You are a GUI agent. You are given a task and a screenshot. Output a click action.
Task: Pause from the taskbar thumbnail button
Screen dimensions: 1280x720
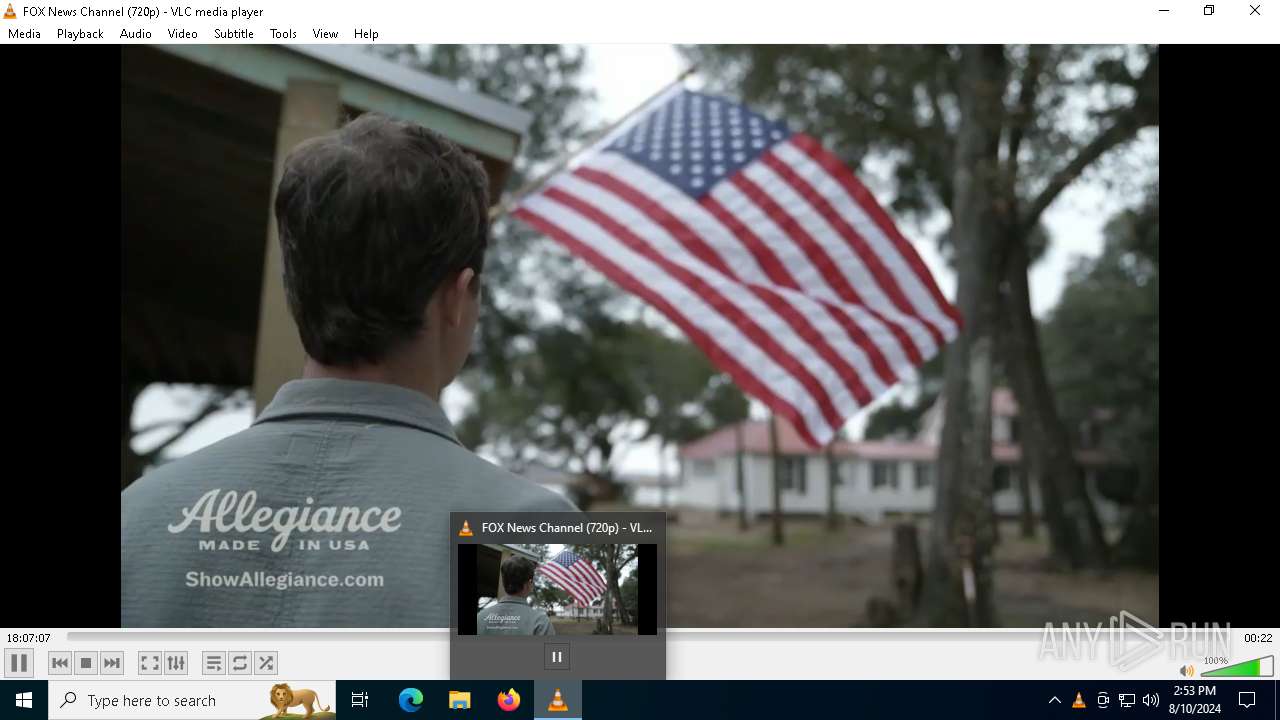tap(557, 657)
